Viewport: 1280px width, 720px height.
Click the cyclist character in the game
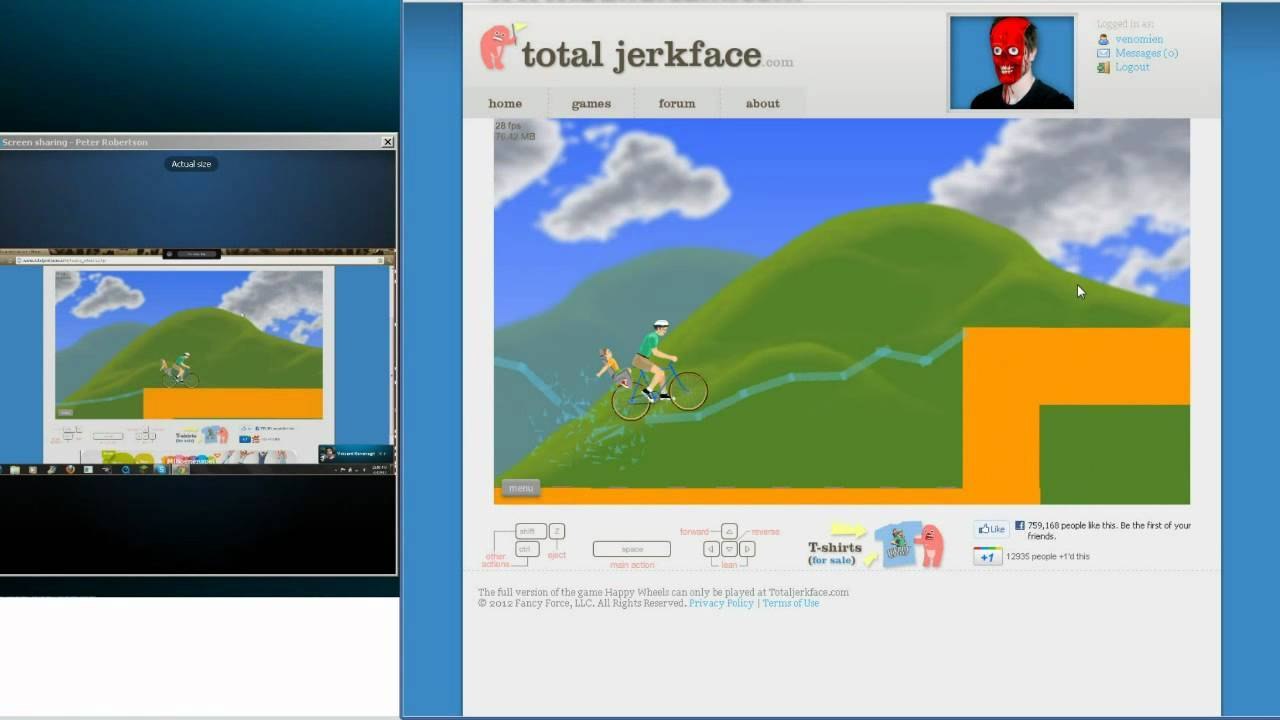[651, 370]
